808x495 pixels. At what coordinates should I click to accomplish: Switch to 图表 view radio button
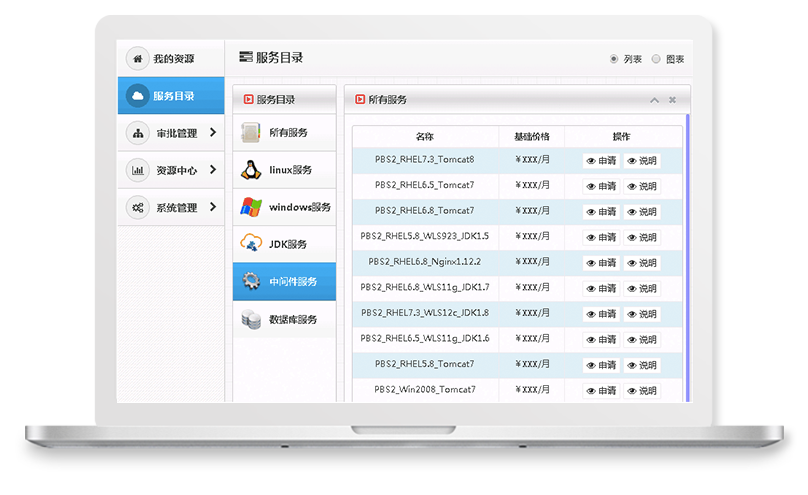(656, 59)
